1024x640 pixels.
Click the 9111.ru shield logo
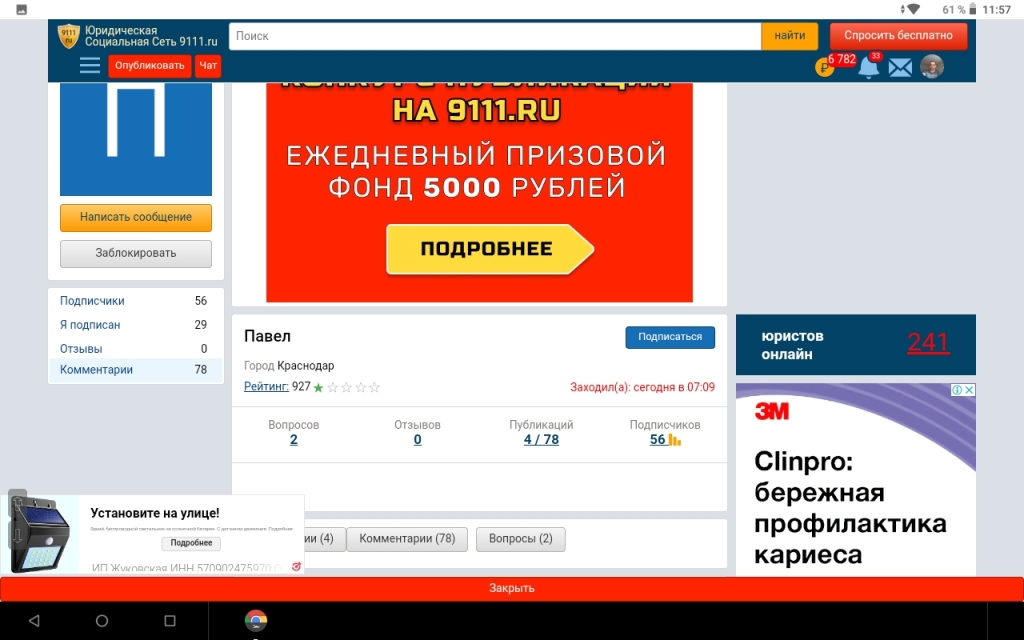[x=68, y=36]
